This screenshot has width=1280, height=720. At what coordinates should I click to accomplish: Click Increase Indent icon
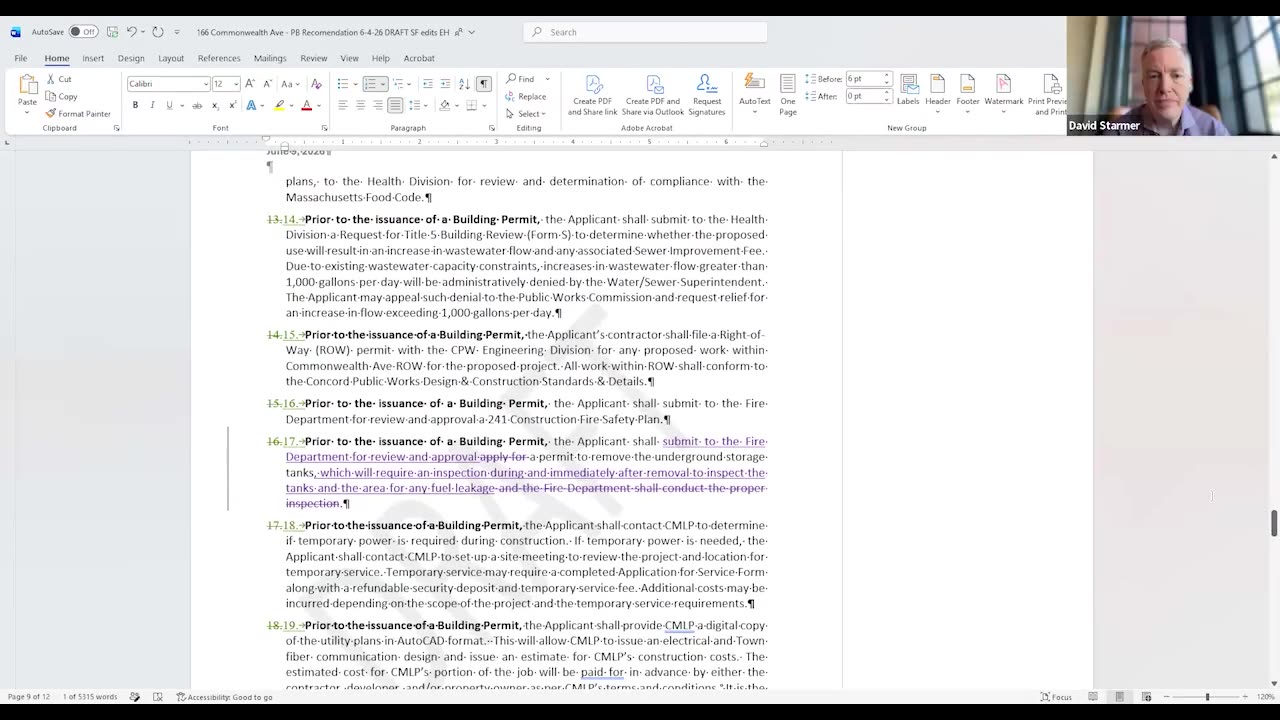tap(445, 84)
